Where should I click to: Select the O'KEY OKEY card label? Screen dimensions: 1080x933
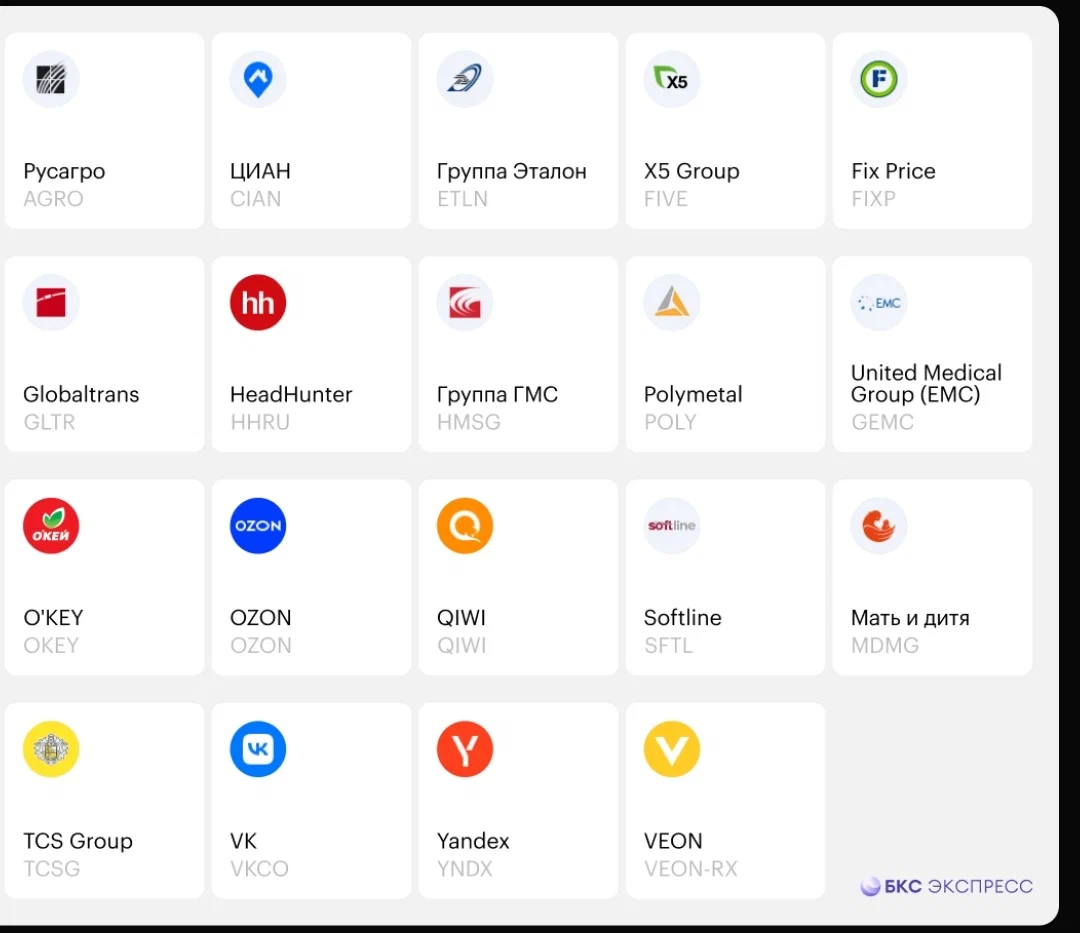(53, 618)
